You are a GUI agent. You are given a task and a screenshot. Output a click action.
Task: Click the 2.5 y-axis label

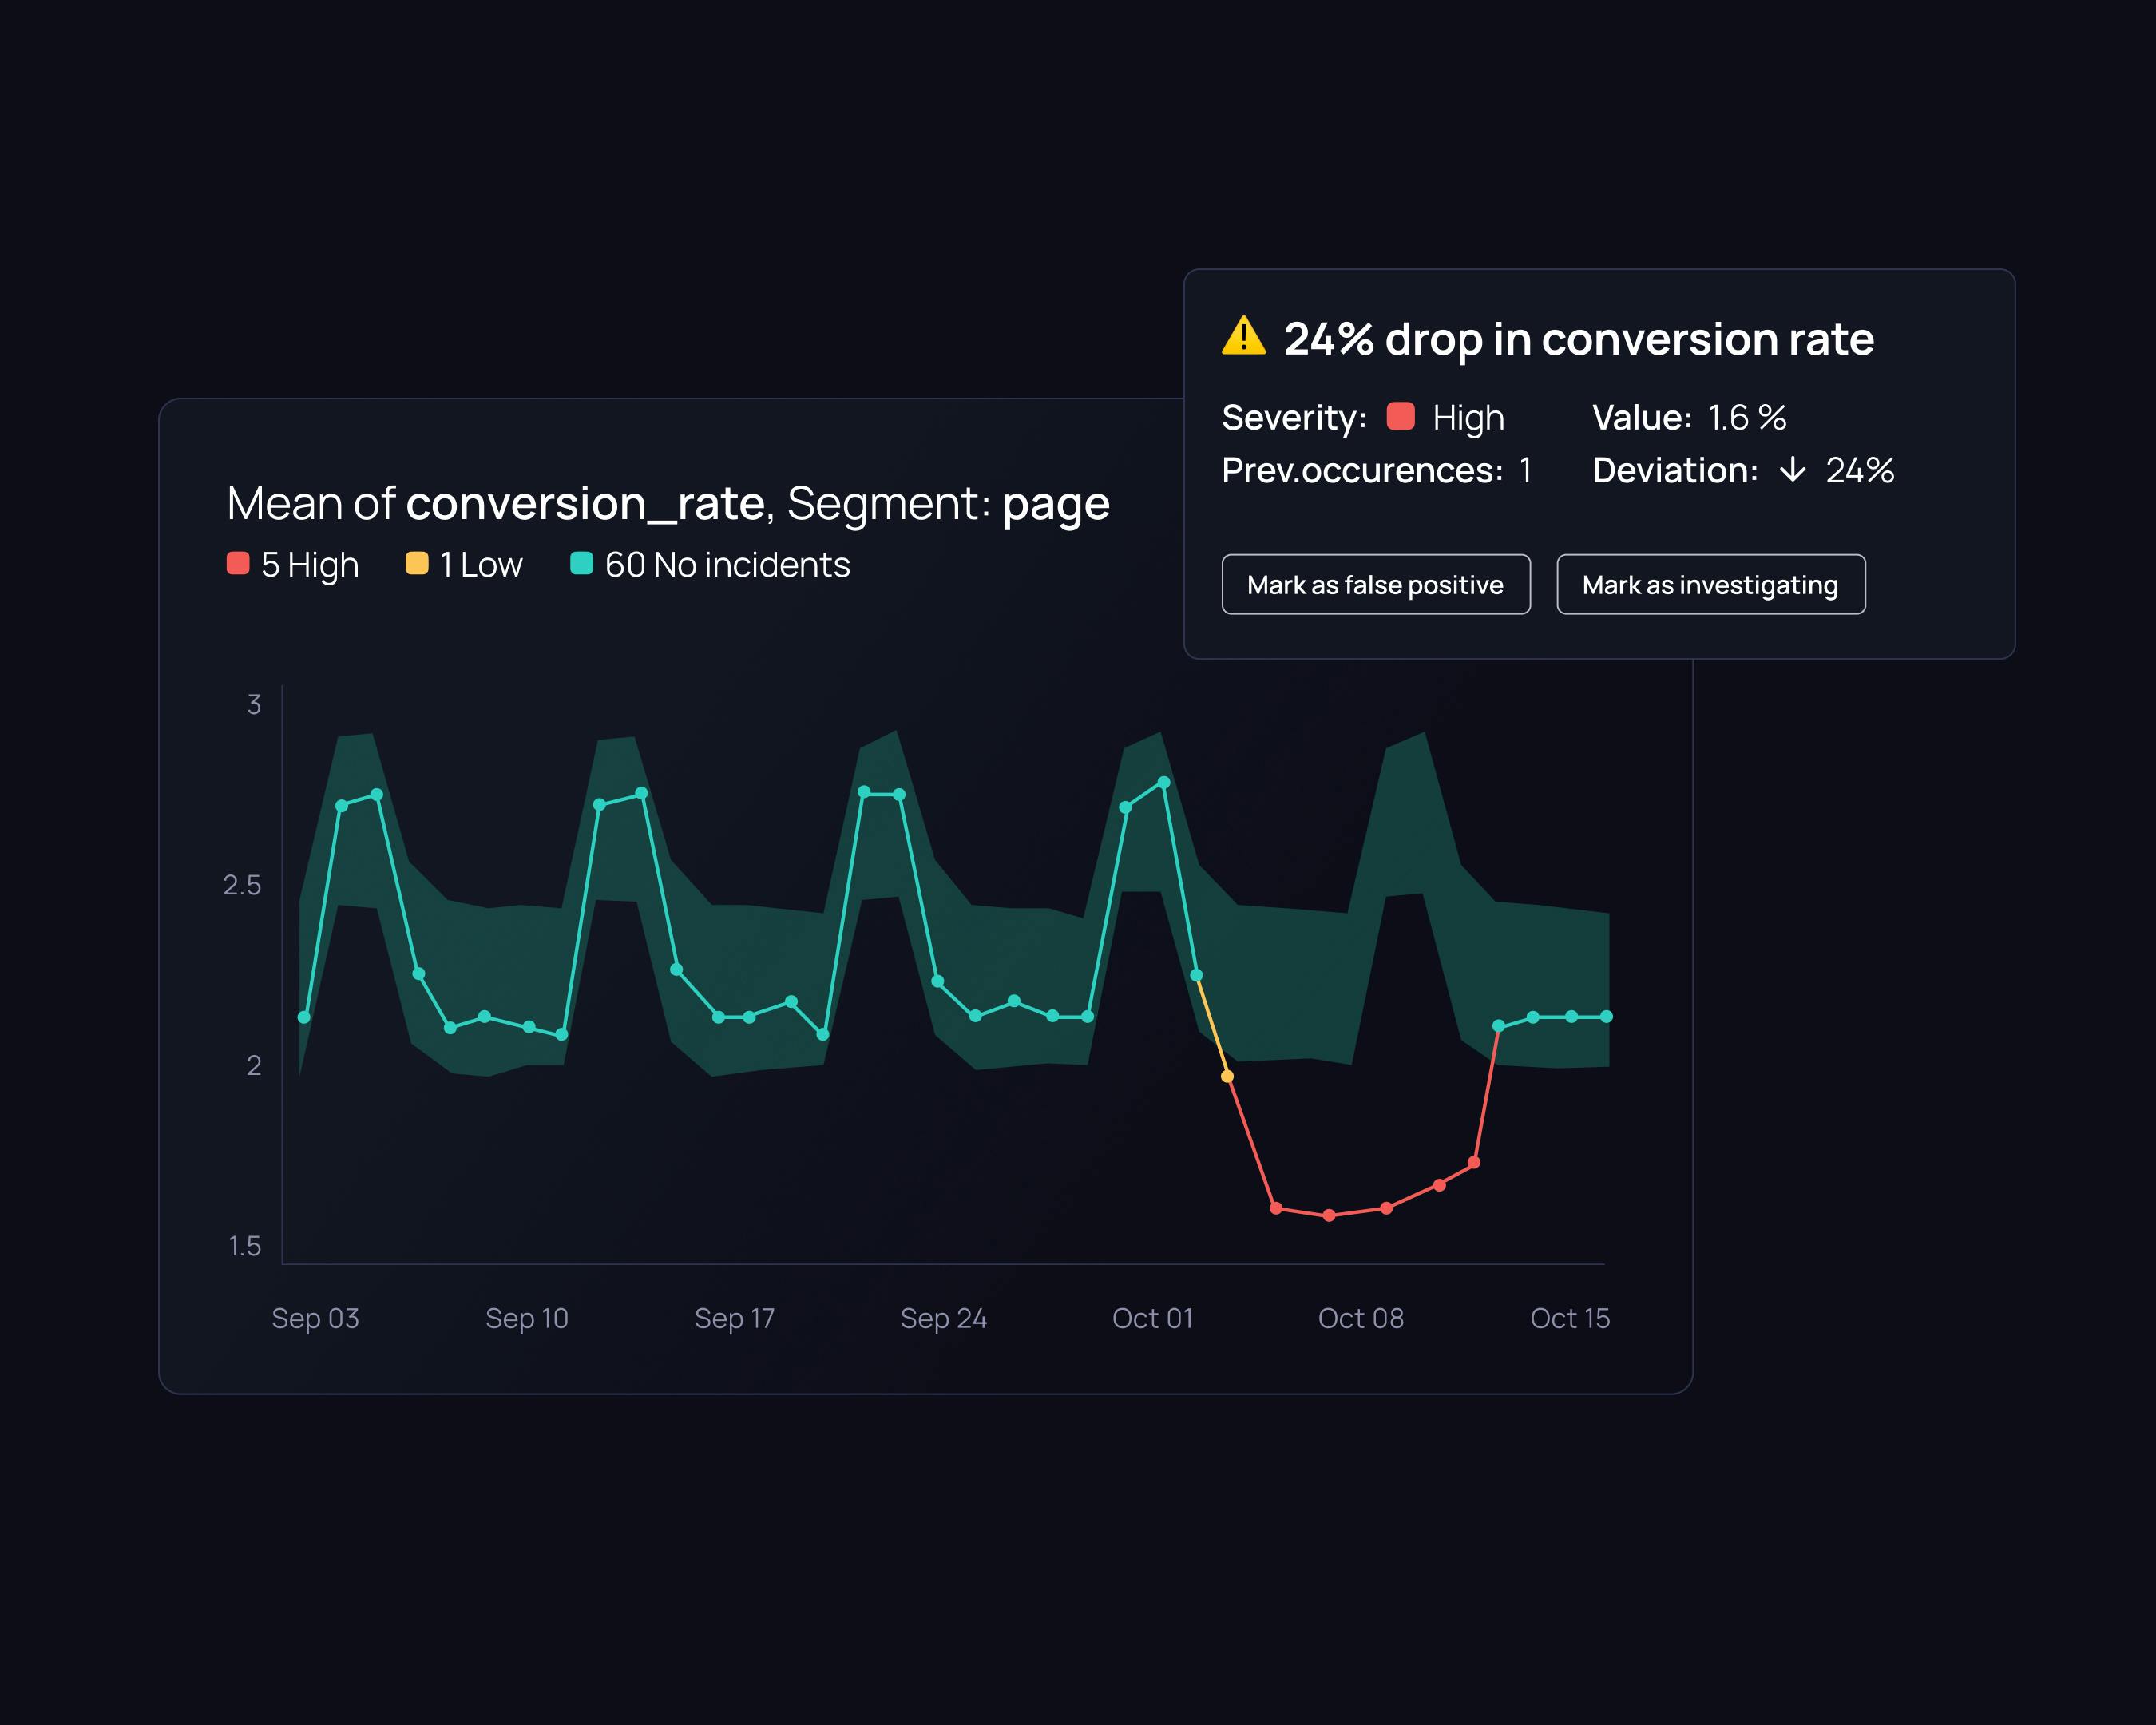(242, 885)
